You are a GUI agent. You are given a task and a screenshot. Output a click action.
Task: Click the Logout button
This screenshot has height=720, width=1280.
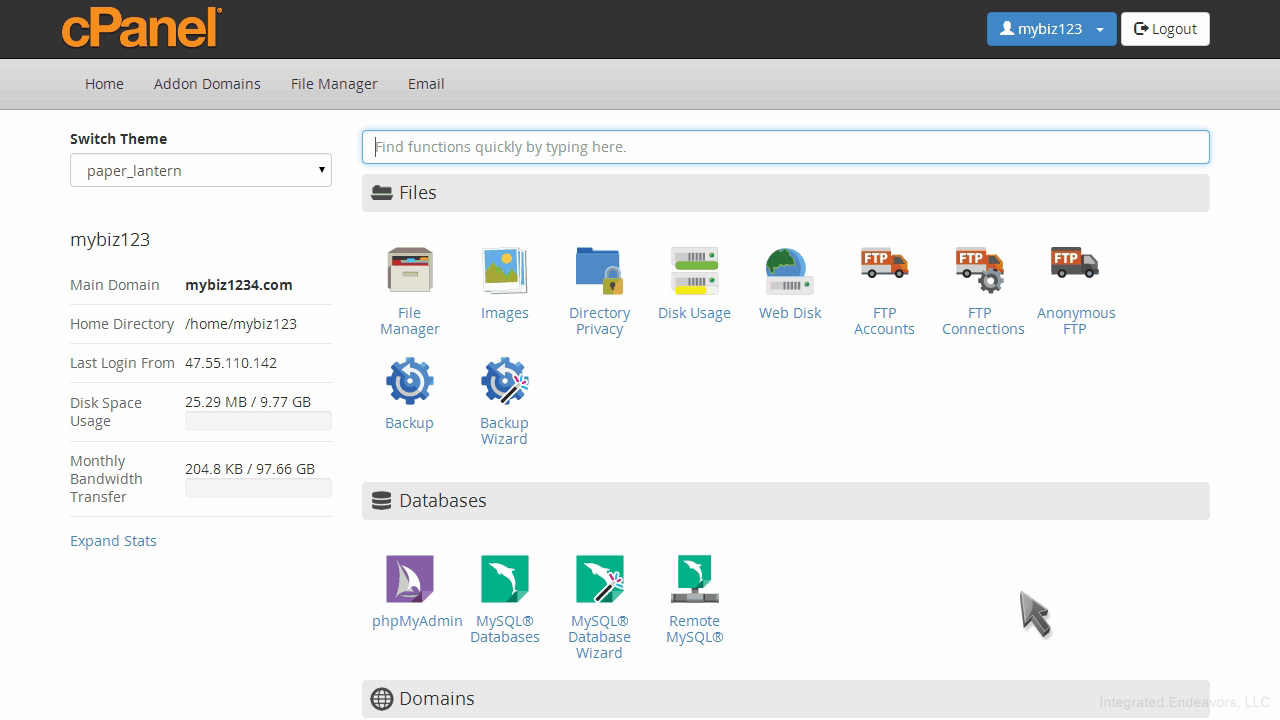point(1165,29)
